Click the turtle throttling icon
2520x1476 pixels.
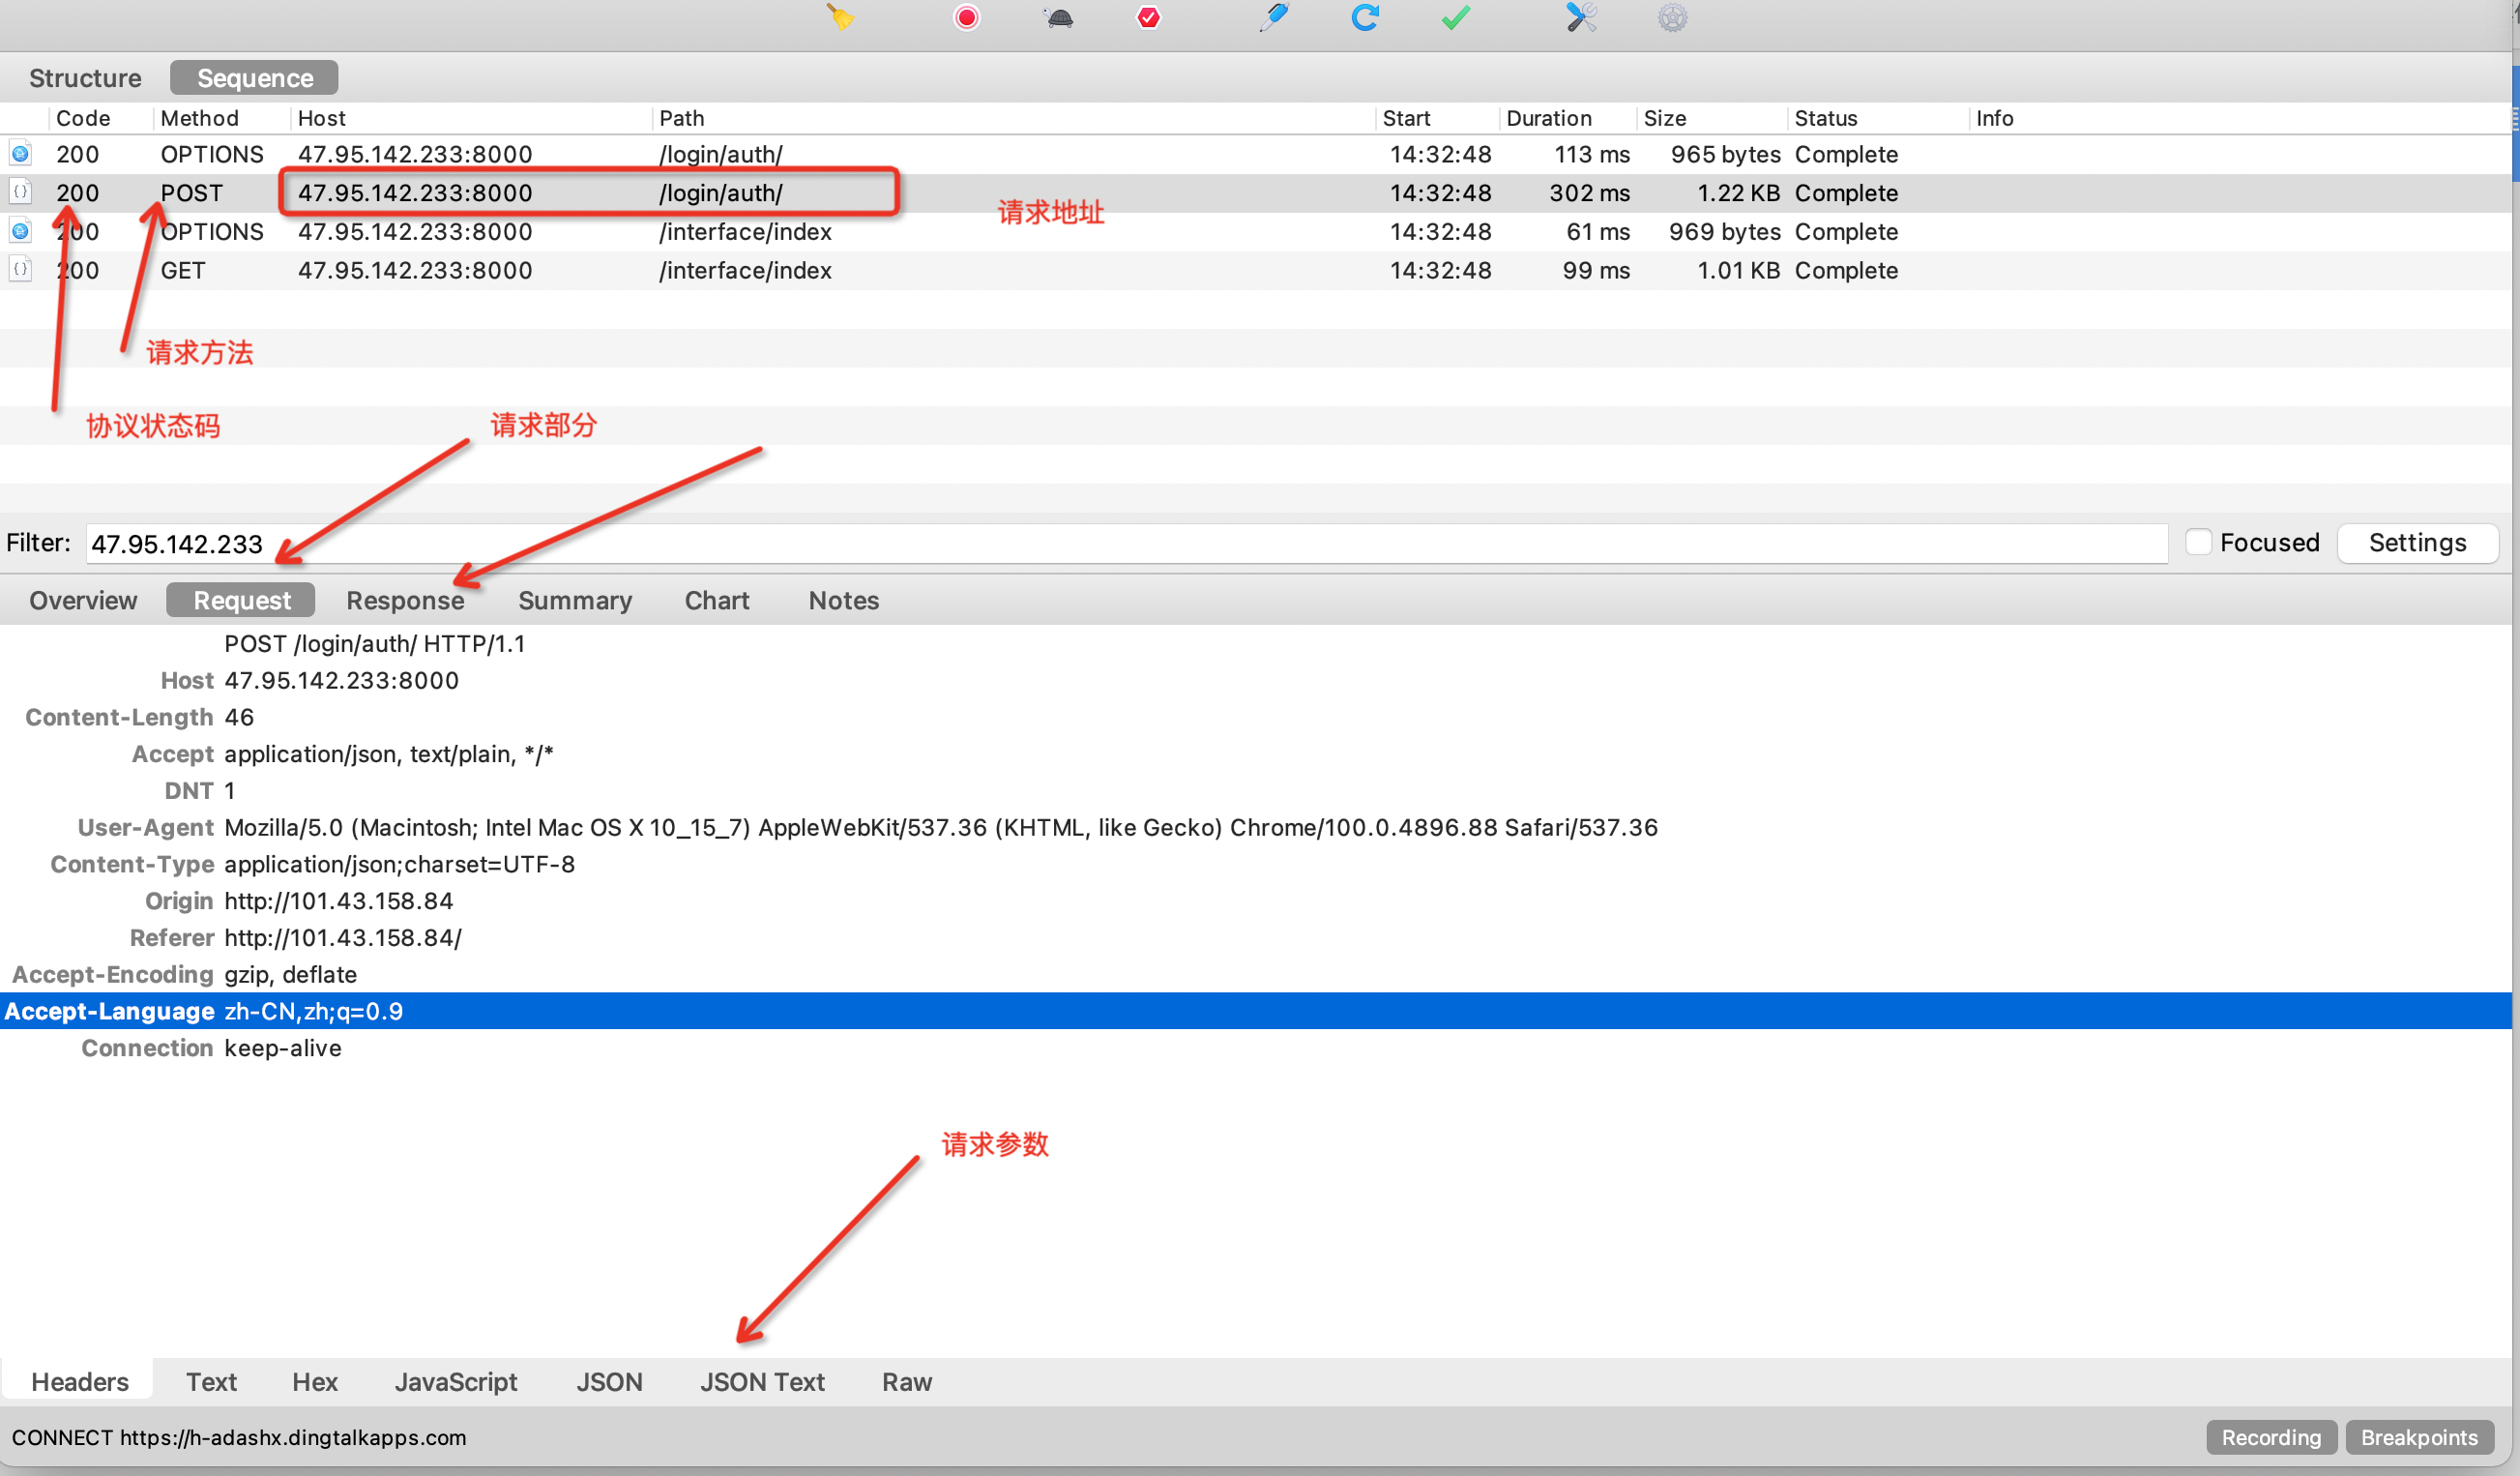pyautogui.click(x=1059, y=18)
